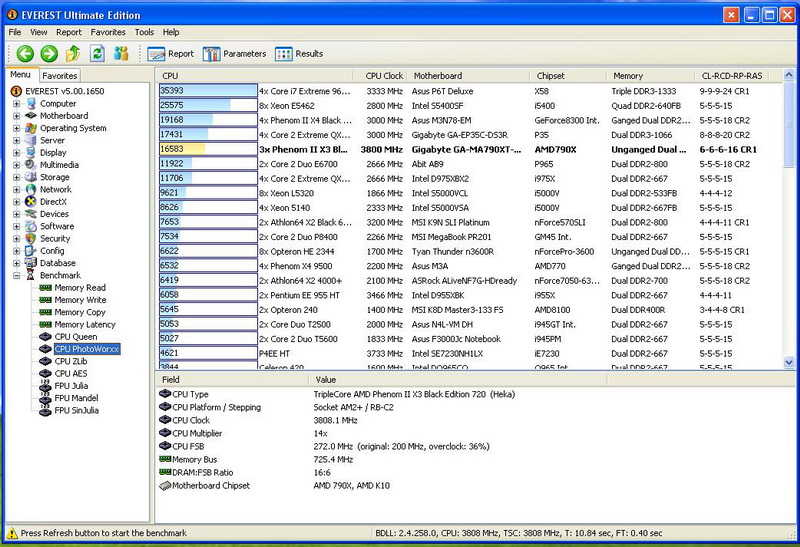This screenshot has width=800, height=547.
Task: Select the Database tree icon
Action: 31,263
